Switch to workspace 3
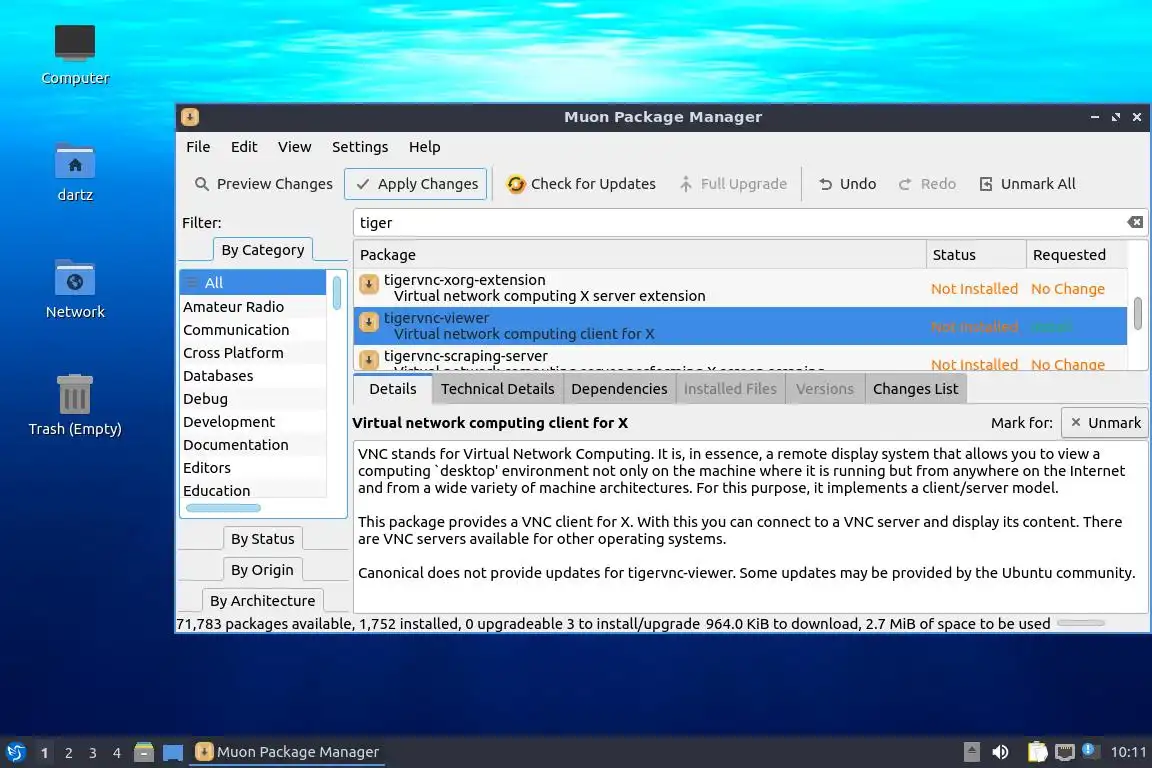 click(93, 753)
